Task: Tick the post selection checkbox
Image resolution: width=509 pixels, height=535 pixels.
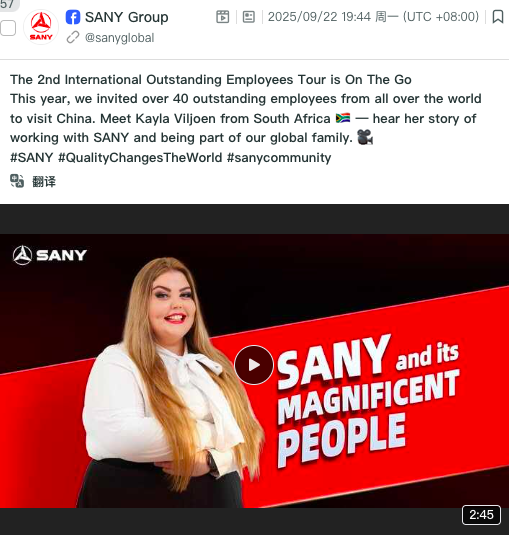Action: click(8, 28)
